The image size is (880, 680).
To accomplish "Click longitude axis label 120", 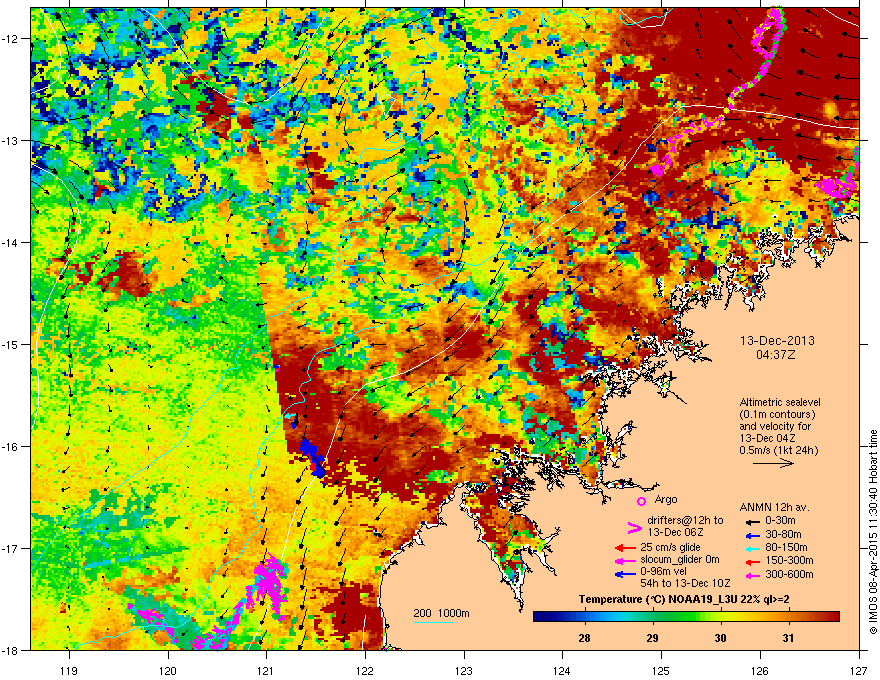I will pyautogui.click(x=168, y=670).
